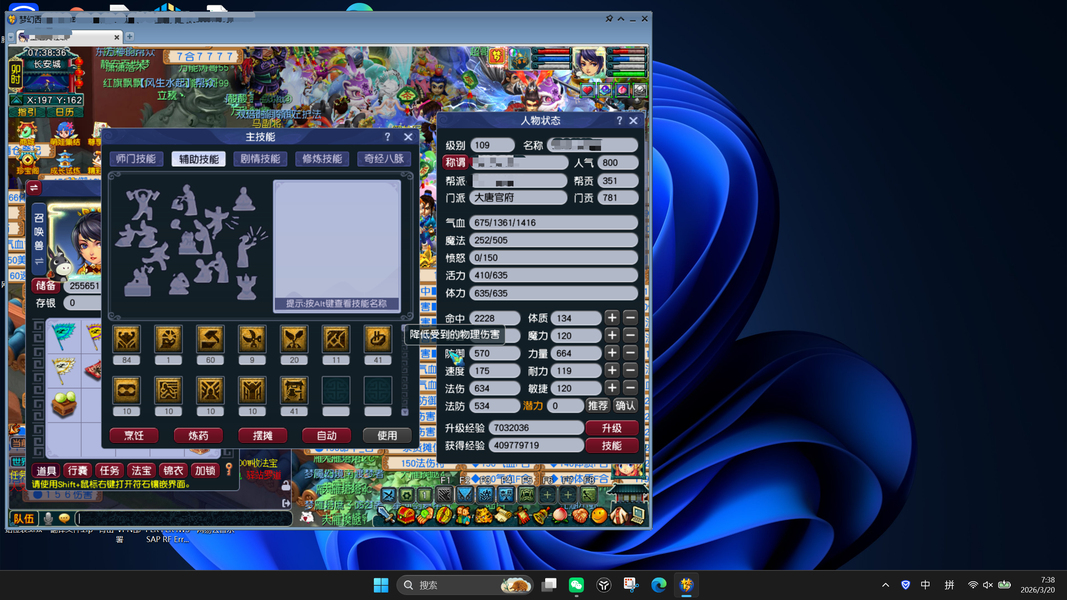Toggle the 中 input language indicator
This screenshot has width=1067, height=600.
point(925,585)
